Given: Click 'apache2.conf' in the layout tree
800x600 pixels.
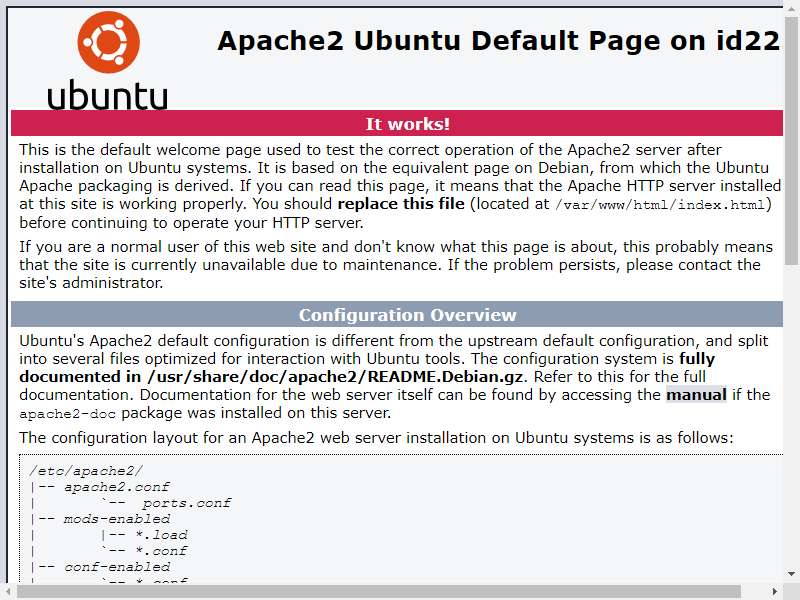Looking at the screenshot, I should point(116,487).
